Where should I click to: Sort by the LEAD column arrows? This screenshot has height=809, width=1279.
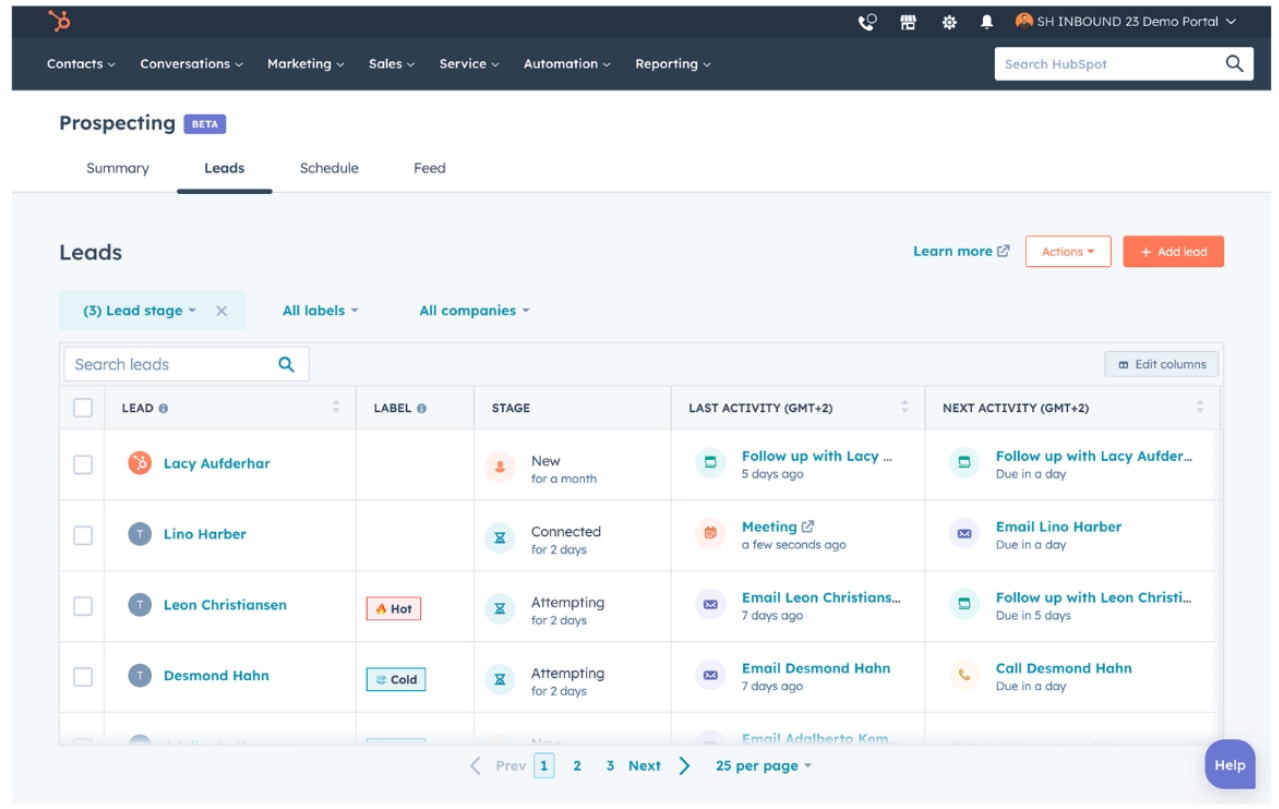click(336, 407)
